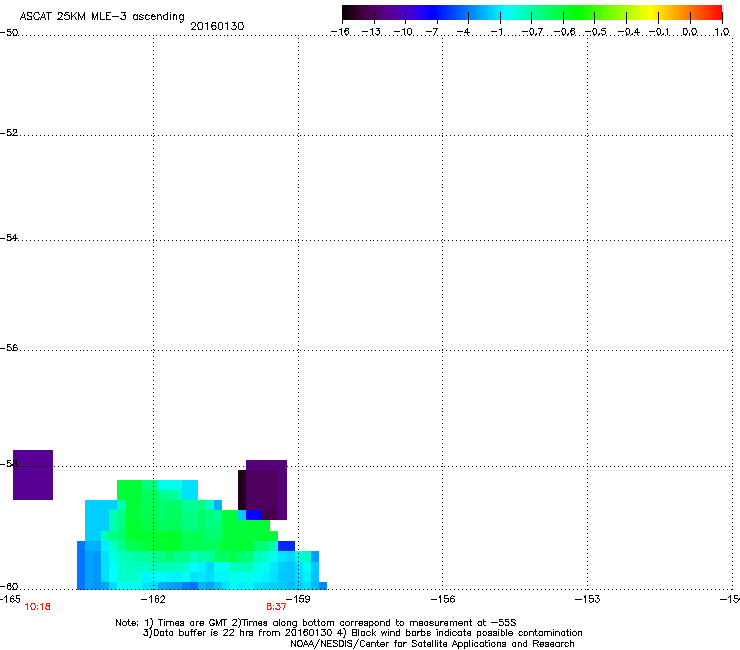This screenshot has height=650, width=740.
Task: Click the date label 20160130
Action: click(217, 26)
